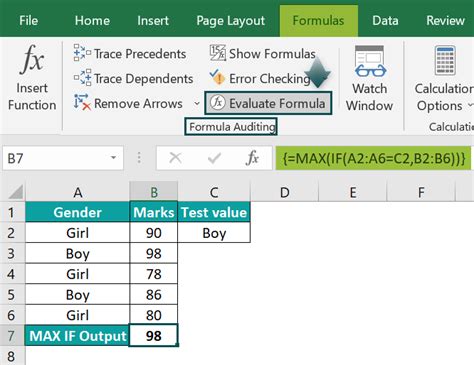
Task: Click the MAX IF Output label cell
Action: tap(78, 336)
